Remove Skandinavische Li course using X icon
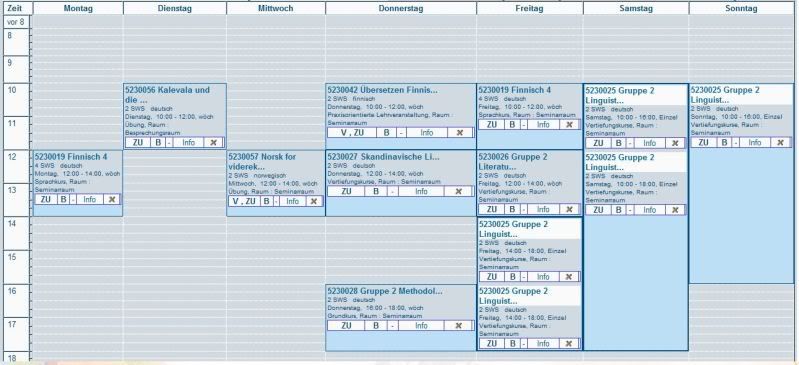Viewport: 799px width, 365px height. pos(458,191)
